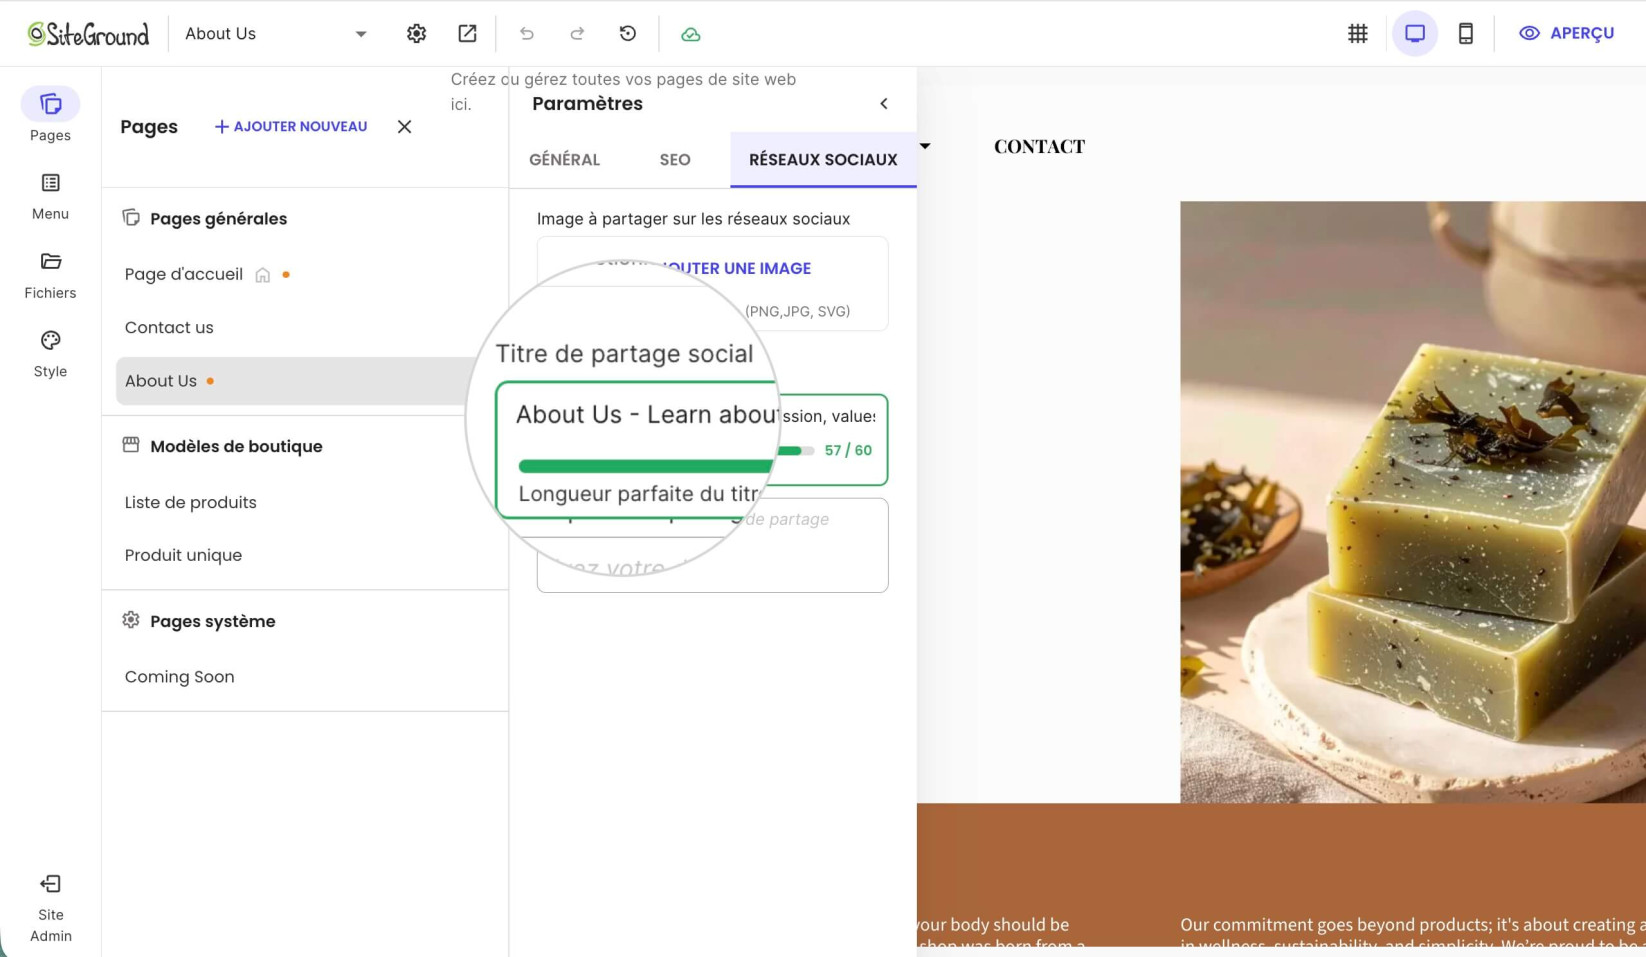Screen dimensions: 1646x957
Task: Click the Pages générales heading
Action: click(x=218, y=219)
